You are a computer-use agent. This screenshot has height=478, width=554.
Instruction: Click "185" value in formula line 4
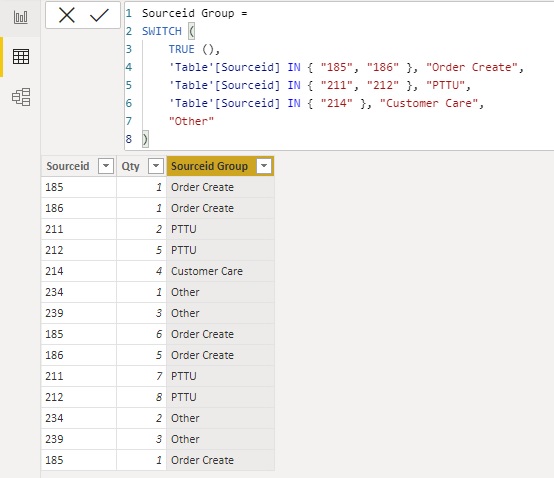point(336,67)
